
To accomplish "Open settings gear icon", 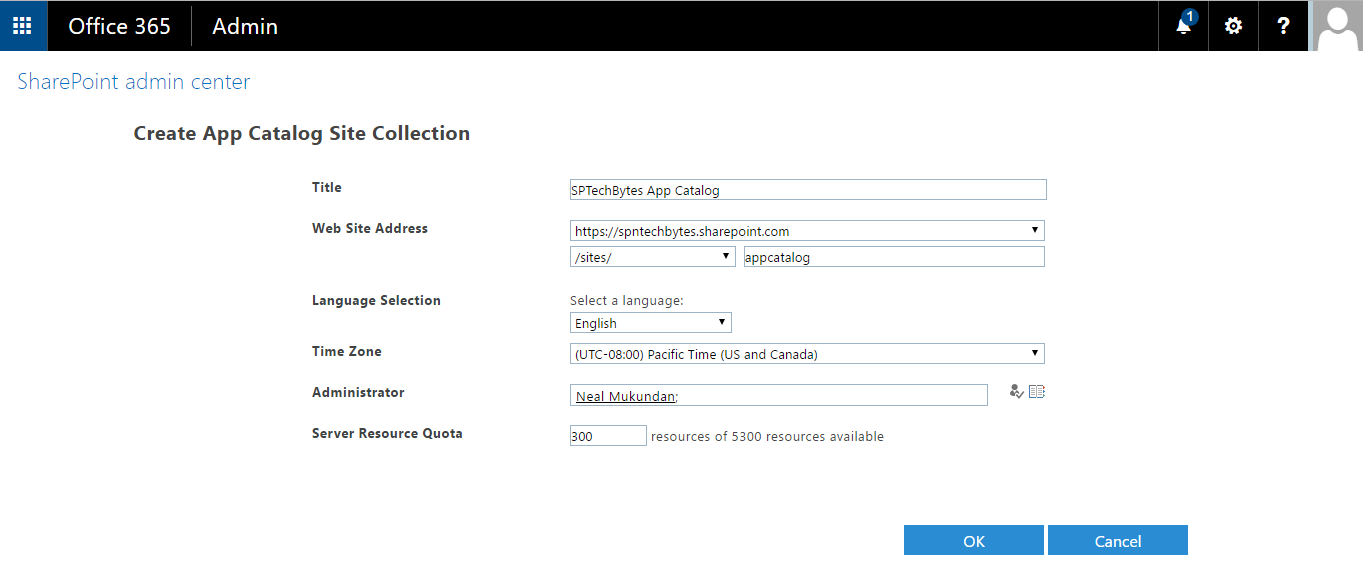I will tap(1234, 26).
